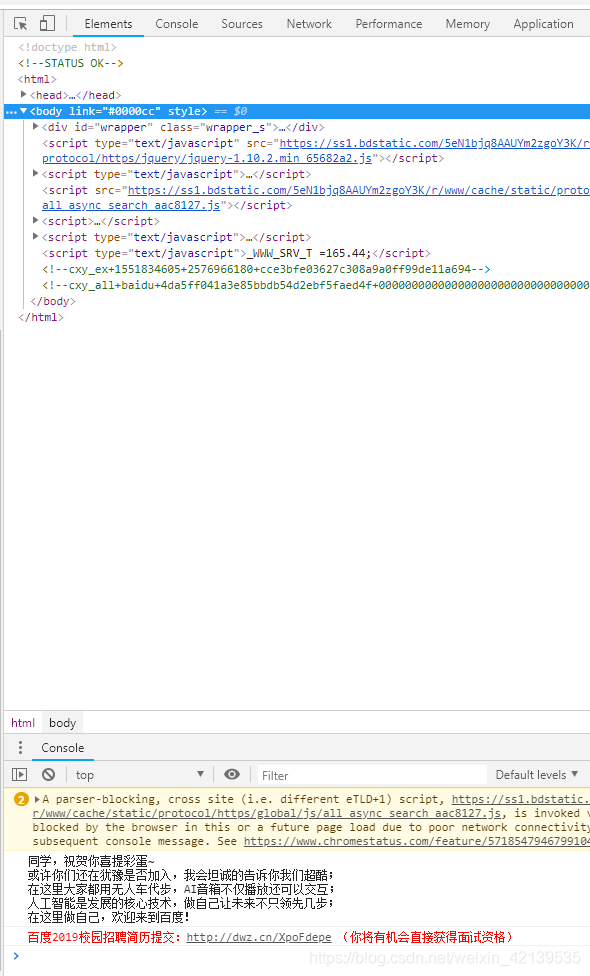Select the closing html tag line

pyautogui.click(x=41, y=317)
